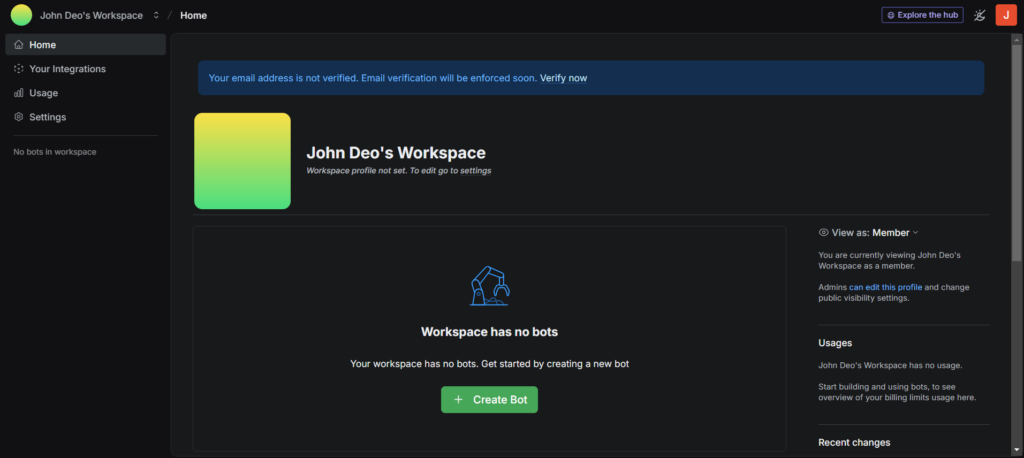
Task: Click the robot arm illustration icon
Action: pyautogui.click(x=489, y=286)
